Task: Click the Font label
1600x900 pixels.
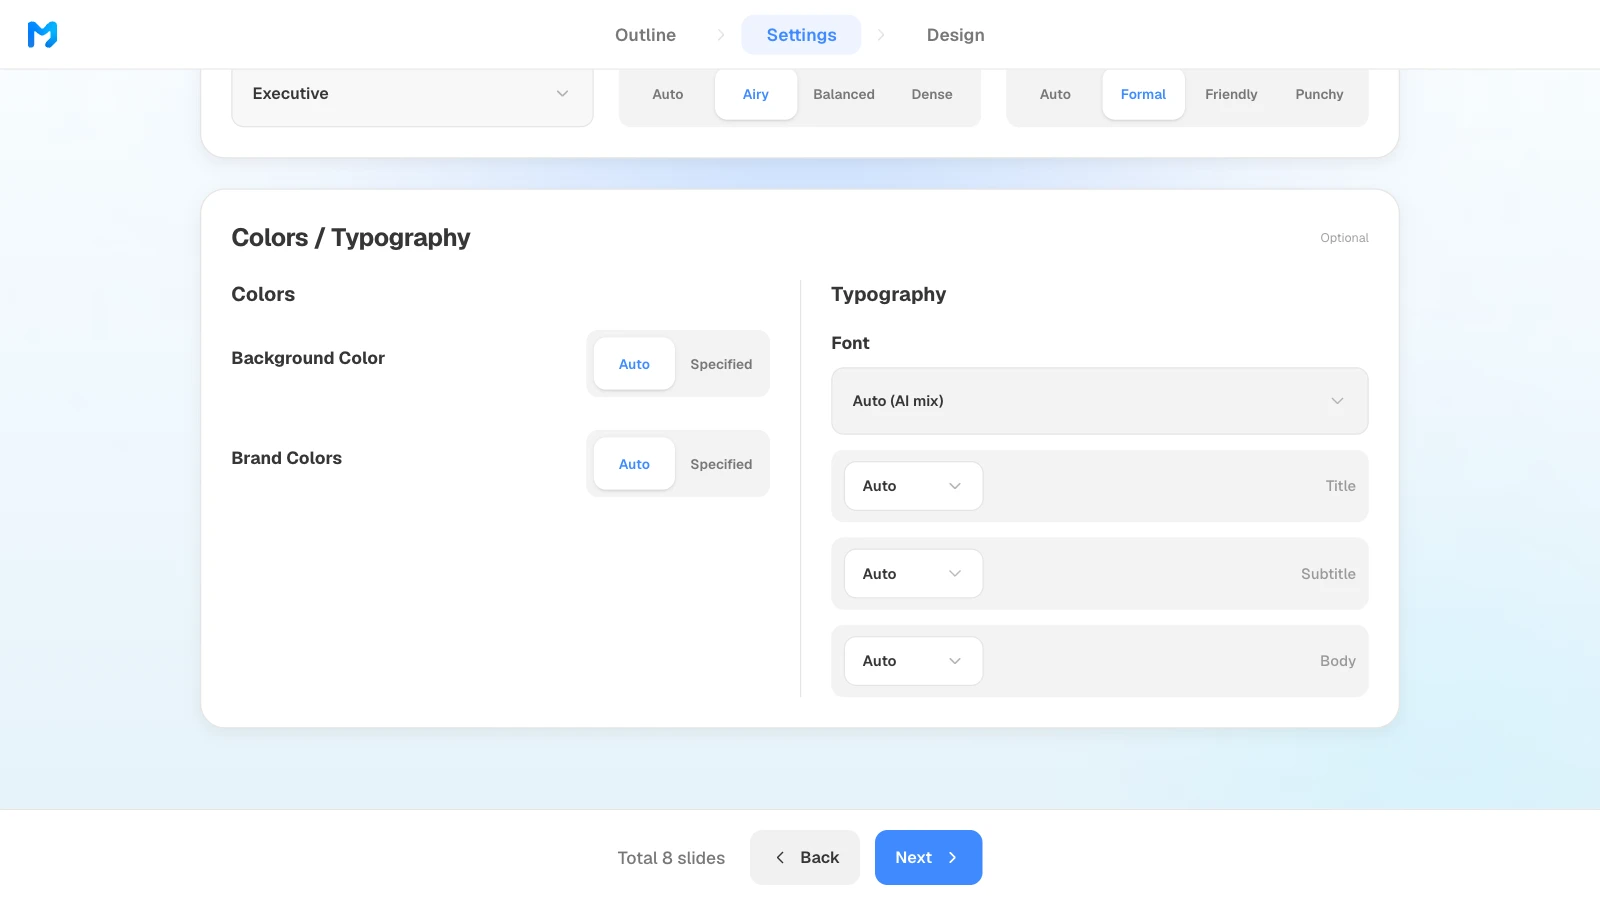Action: (850, 343)
